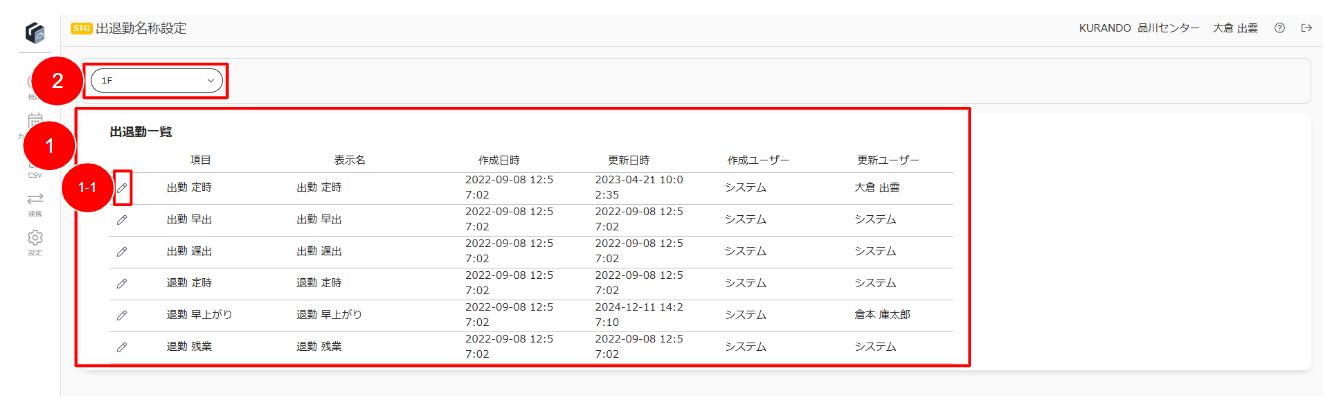Click 作成日時 value in 退勤 残業 row
Viewport: 1335px width, 403px height.
(510, 347)
